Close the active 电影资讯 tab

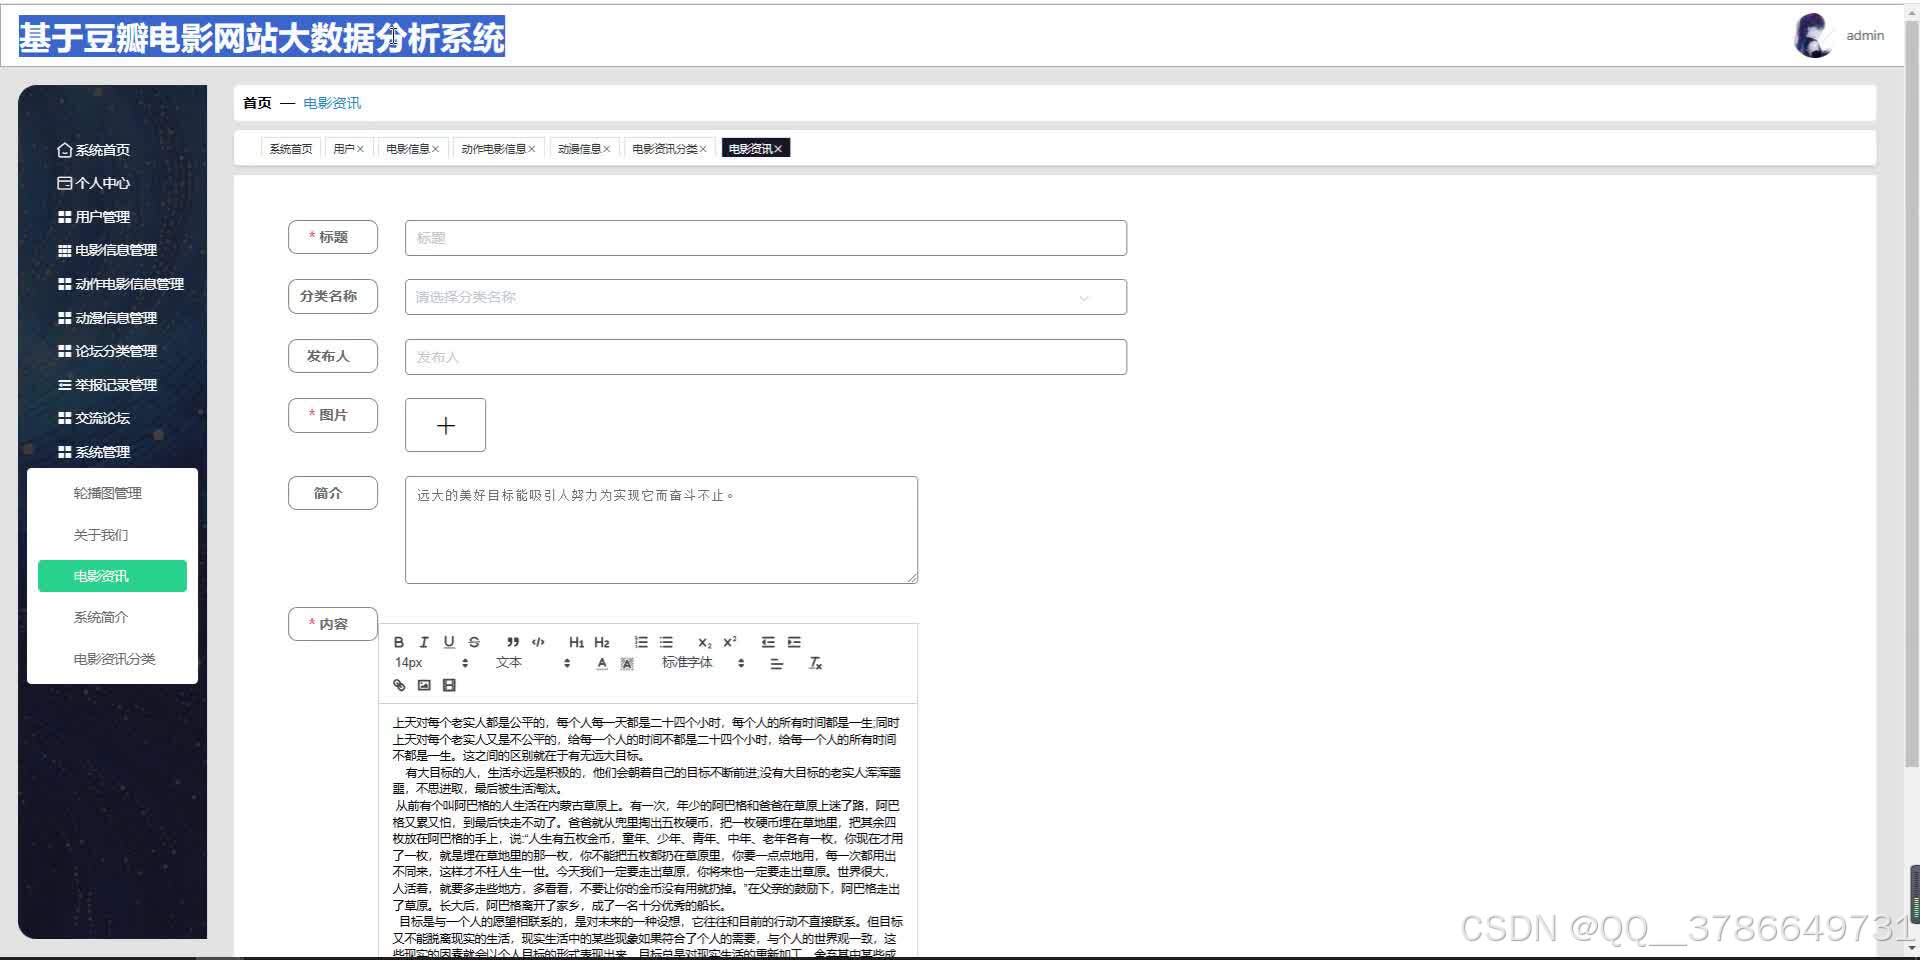[779, 149]
